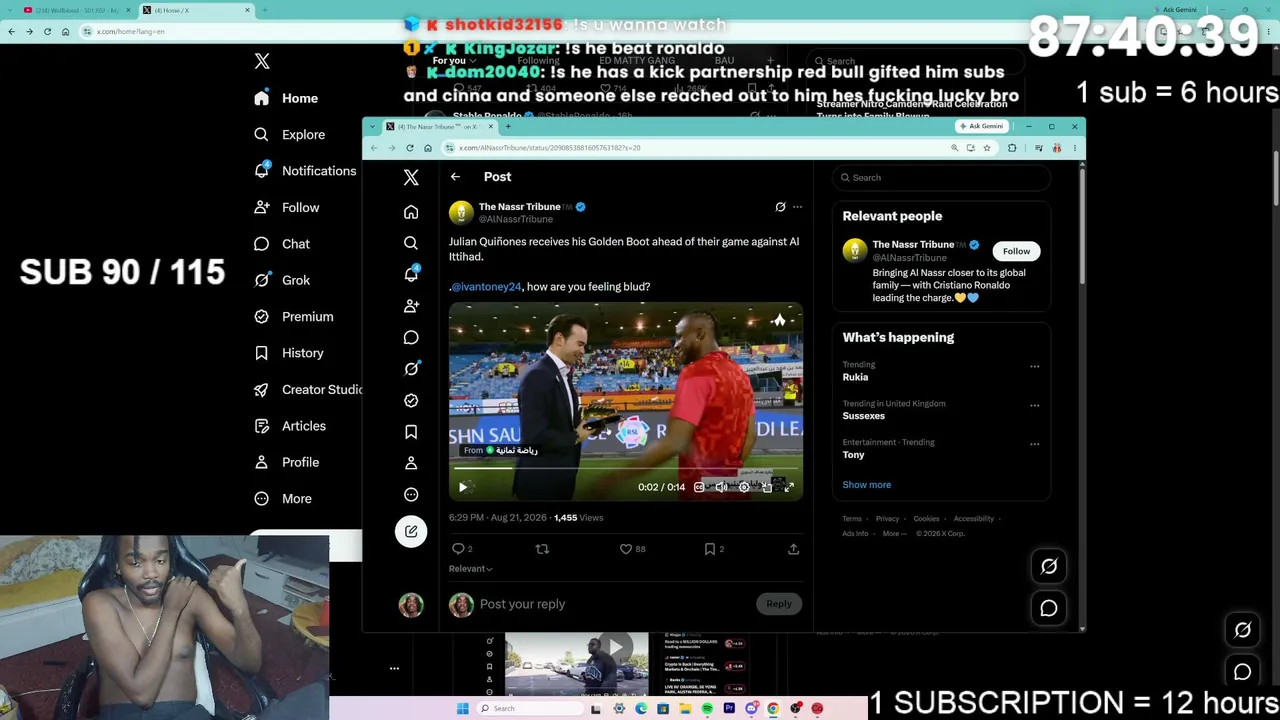Open the tab search chevron in front browser
Screen dimensions: 1280x720
pyautogui.click(x=374, y=127)
